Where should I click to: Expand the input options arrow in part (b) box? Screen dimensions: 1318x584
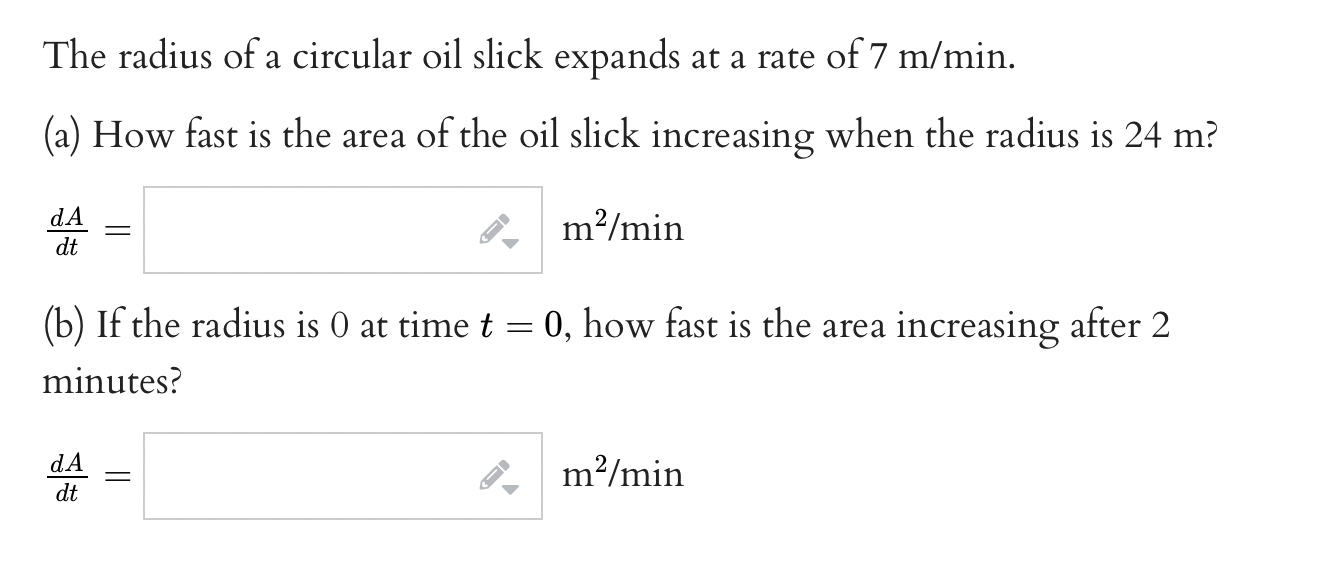pos(509,488)
